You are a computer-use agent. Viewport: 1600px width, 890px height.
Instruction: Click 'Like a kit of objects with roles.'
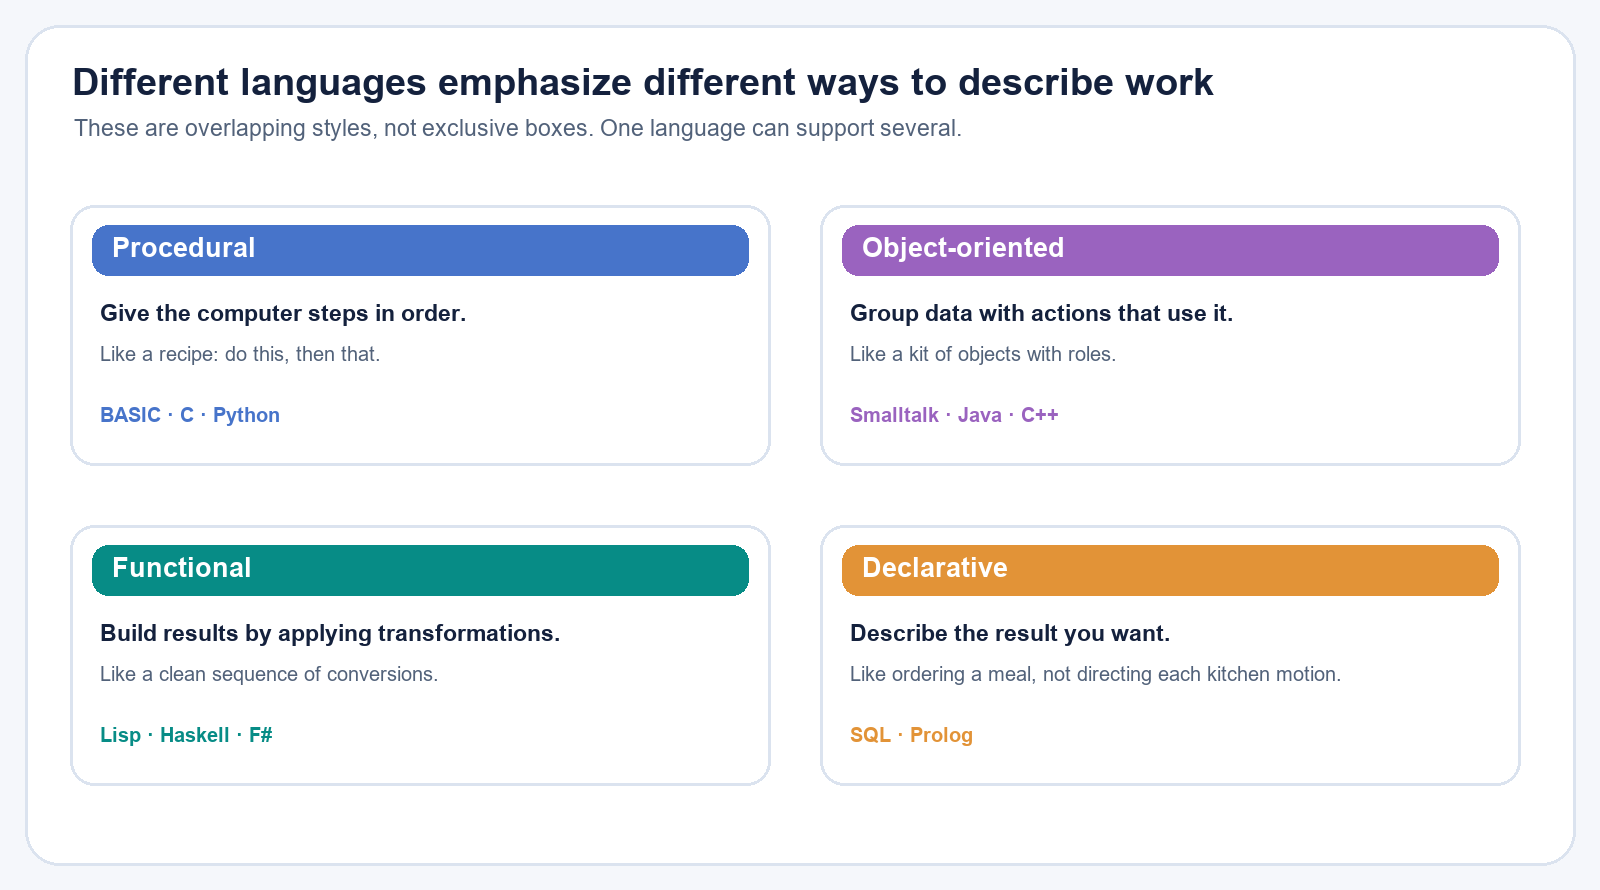(x=983, y=354)
